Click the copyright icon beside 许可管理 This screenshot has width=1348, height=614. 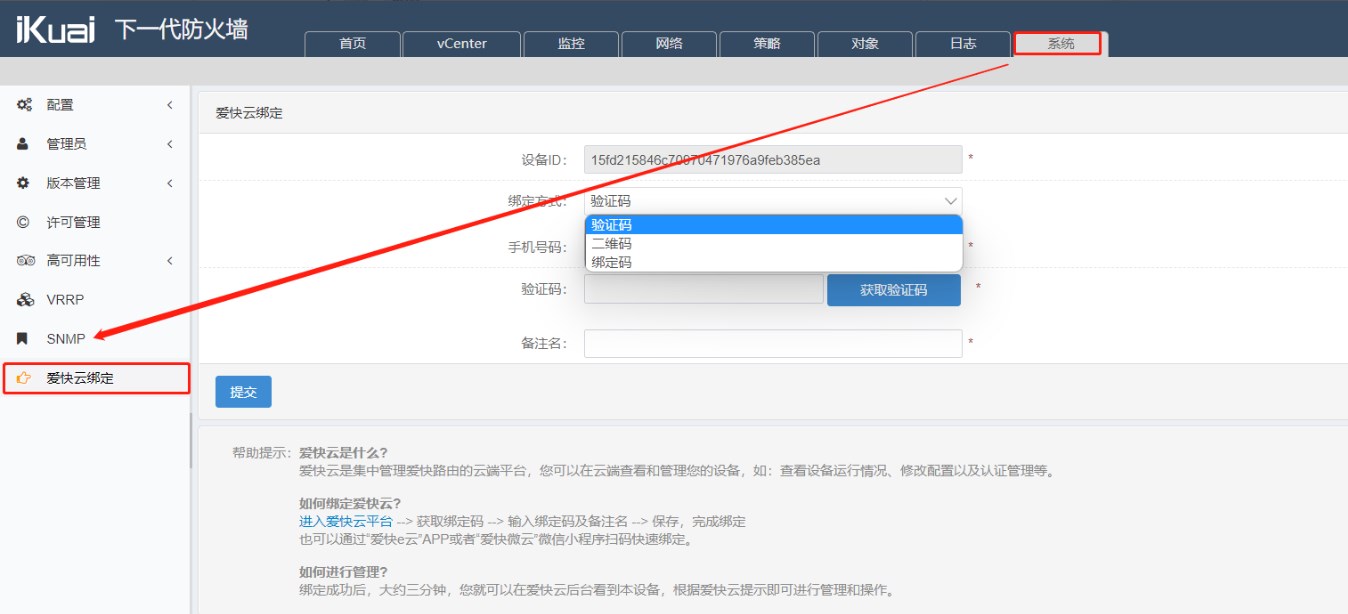pos(23,222)
